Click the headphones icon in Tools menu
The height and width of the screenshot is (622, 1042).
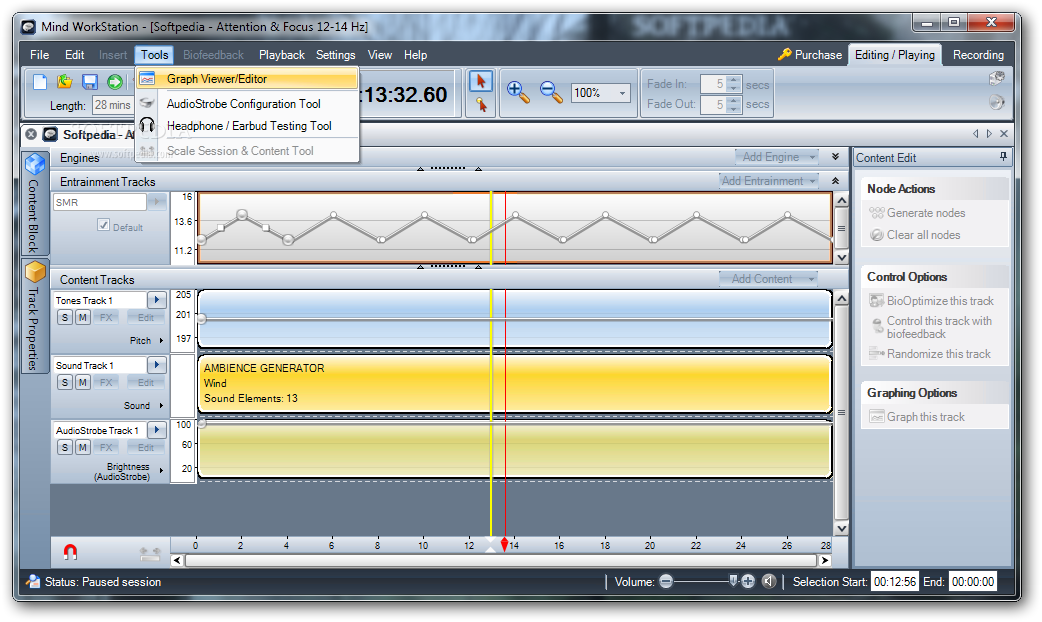tap(147, 125)
